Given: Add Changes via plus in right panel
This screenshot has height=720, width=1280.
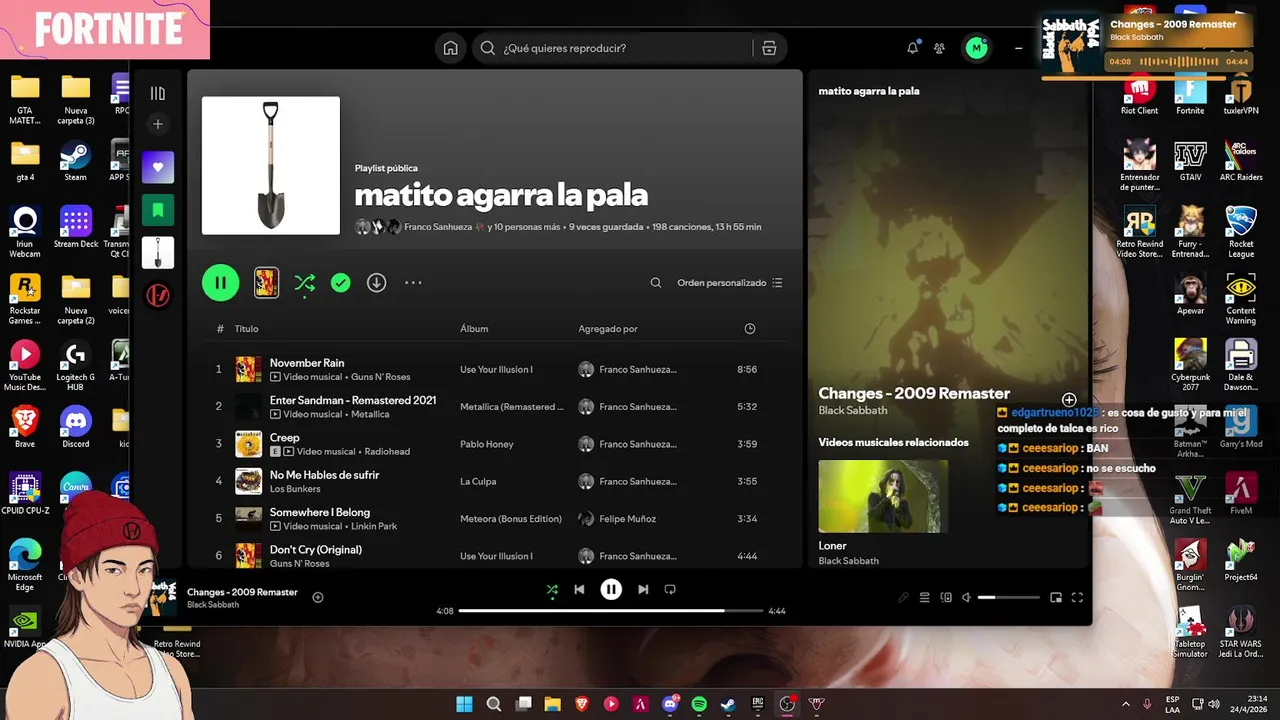Looking at the screenshot, I should click(x=1069, y=400).
